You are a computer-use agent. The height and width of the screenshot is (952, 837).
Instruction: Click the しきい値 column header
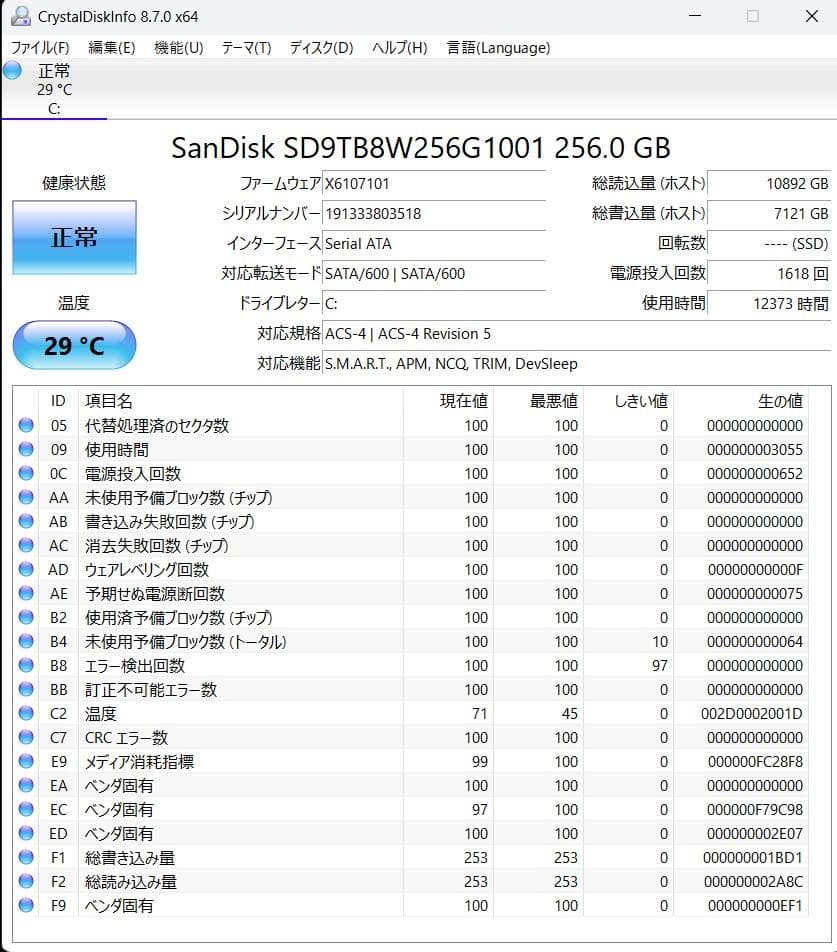(x=628, y=401)
